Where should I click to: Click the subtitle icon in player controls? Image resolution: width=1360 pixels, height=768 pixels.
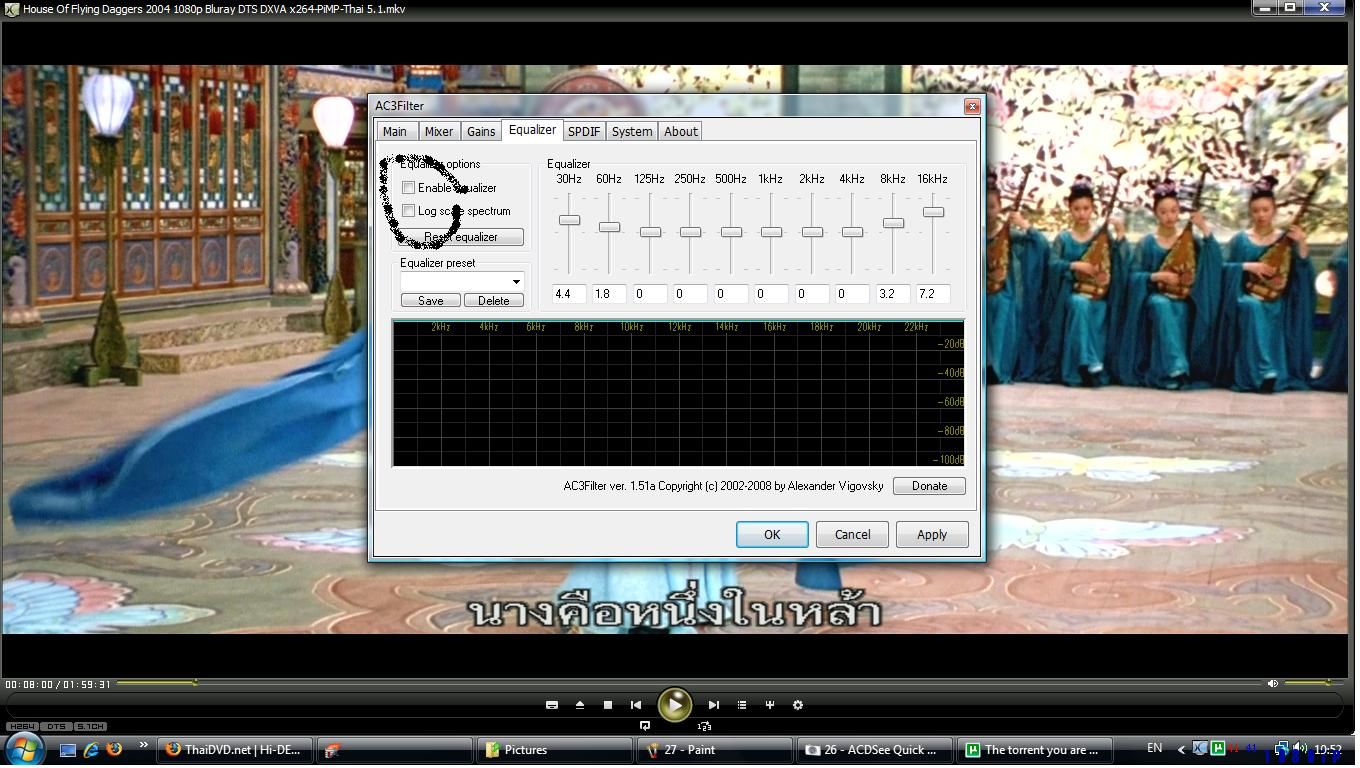coord(551,705)
